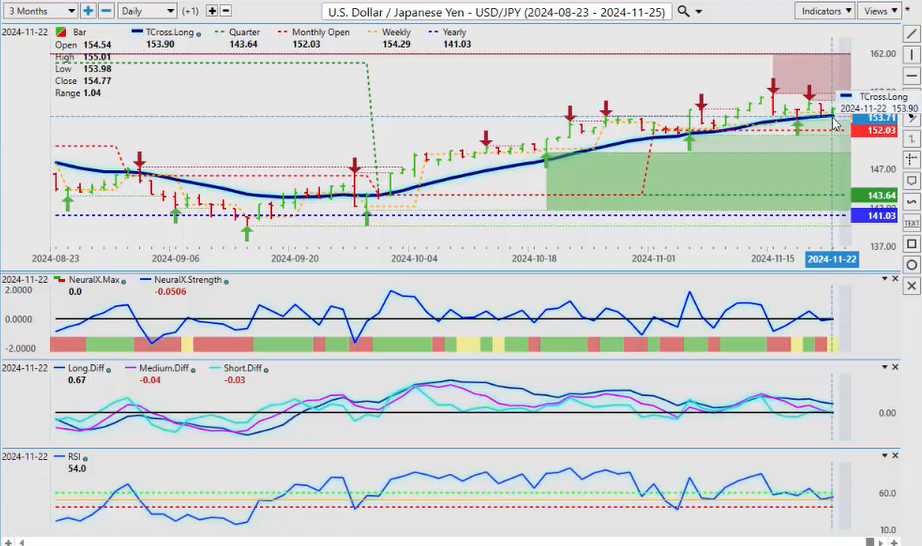This screenshot has width=922, height=546.
Task: Open the Indicators menu
Action: pyautogui.click(x=826, y=11)
